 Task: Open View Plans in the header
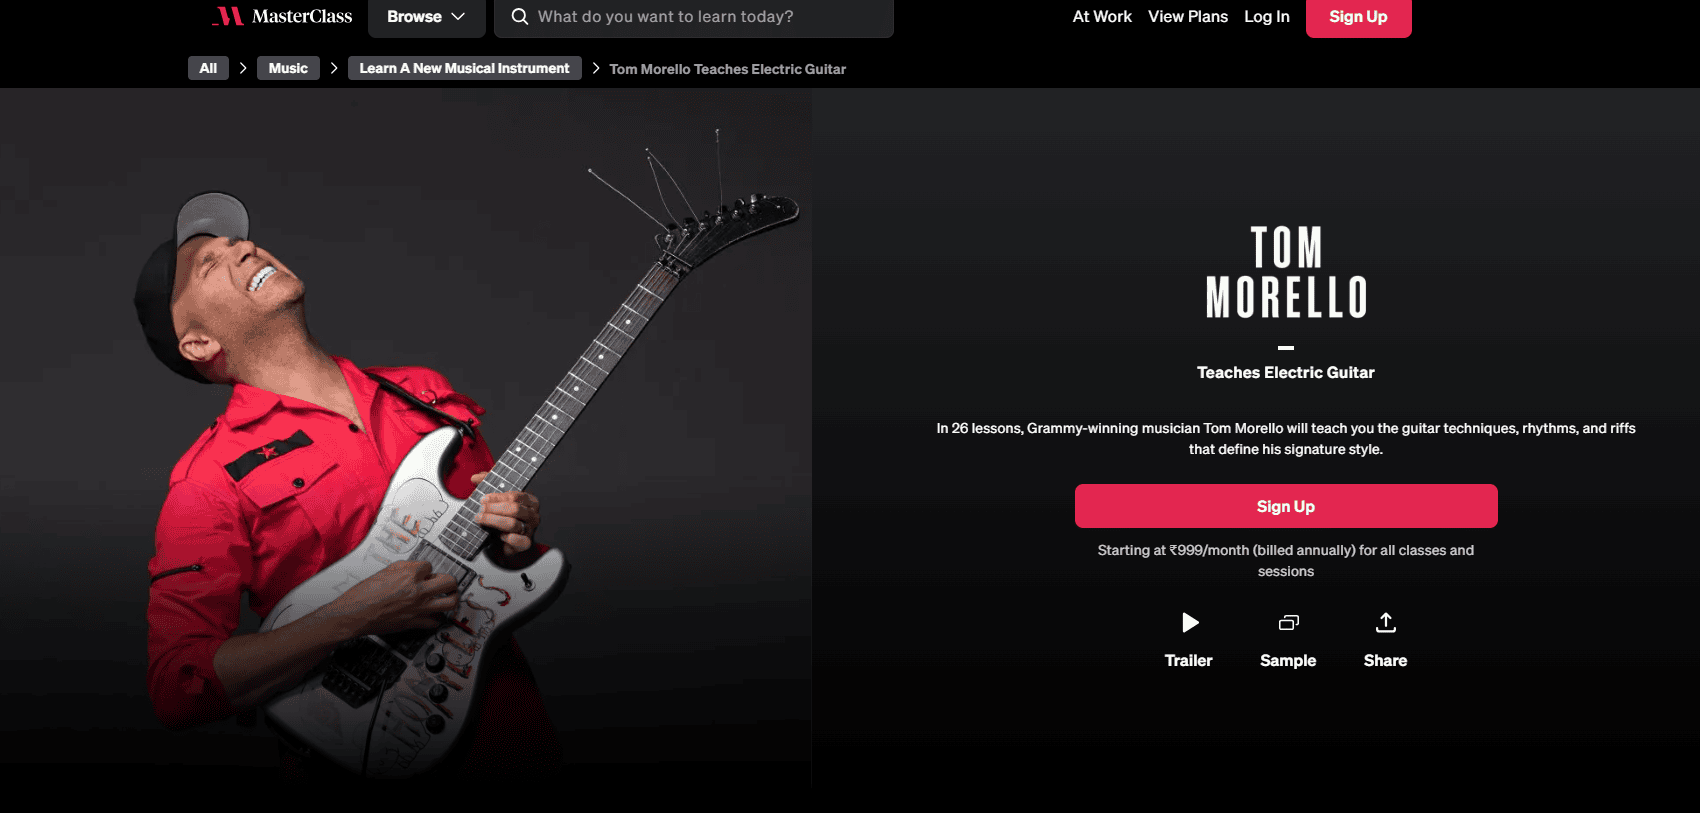[x=1188, y=16]
